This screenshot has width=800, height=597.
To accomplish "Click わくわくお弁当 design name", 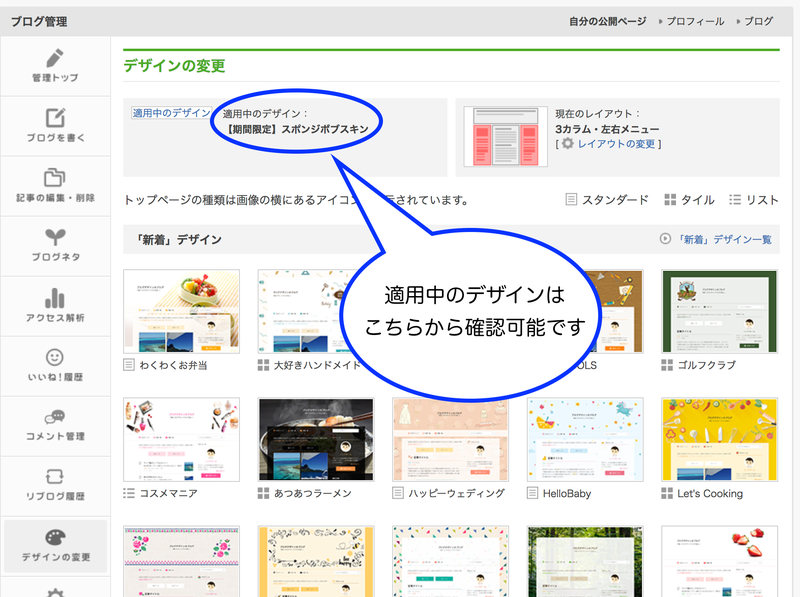I will 173,365.
